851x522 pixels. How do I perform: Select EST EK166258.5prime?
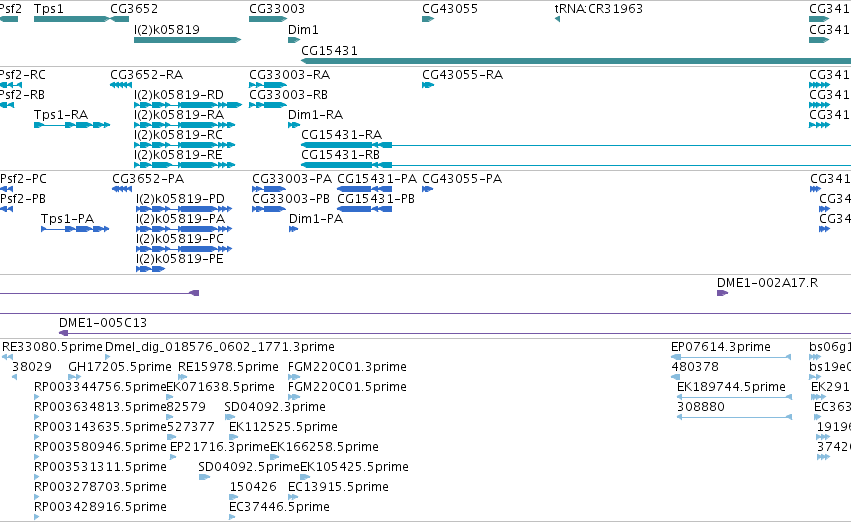(274, 457)
